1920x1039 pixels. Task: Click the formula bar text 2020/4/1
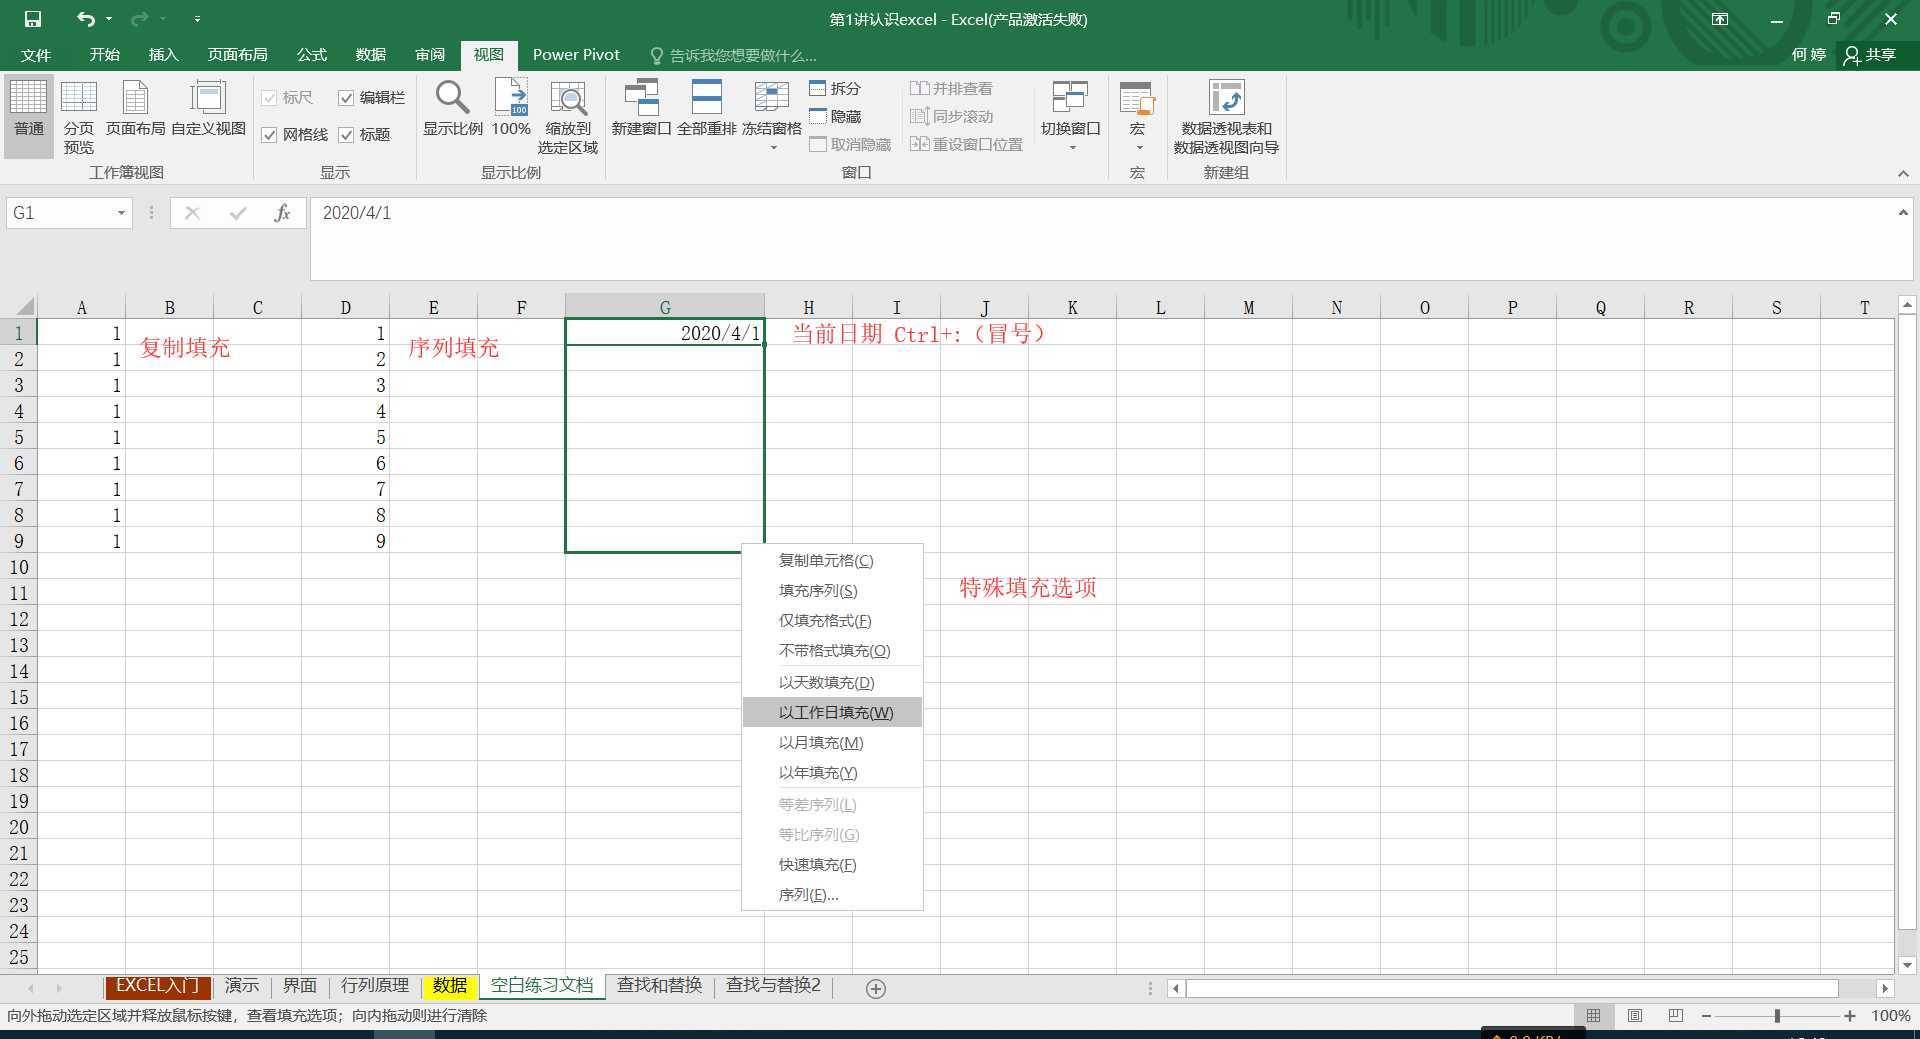(357, 213)
